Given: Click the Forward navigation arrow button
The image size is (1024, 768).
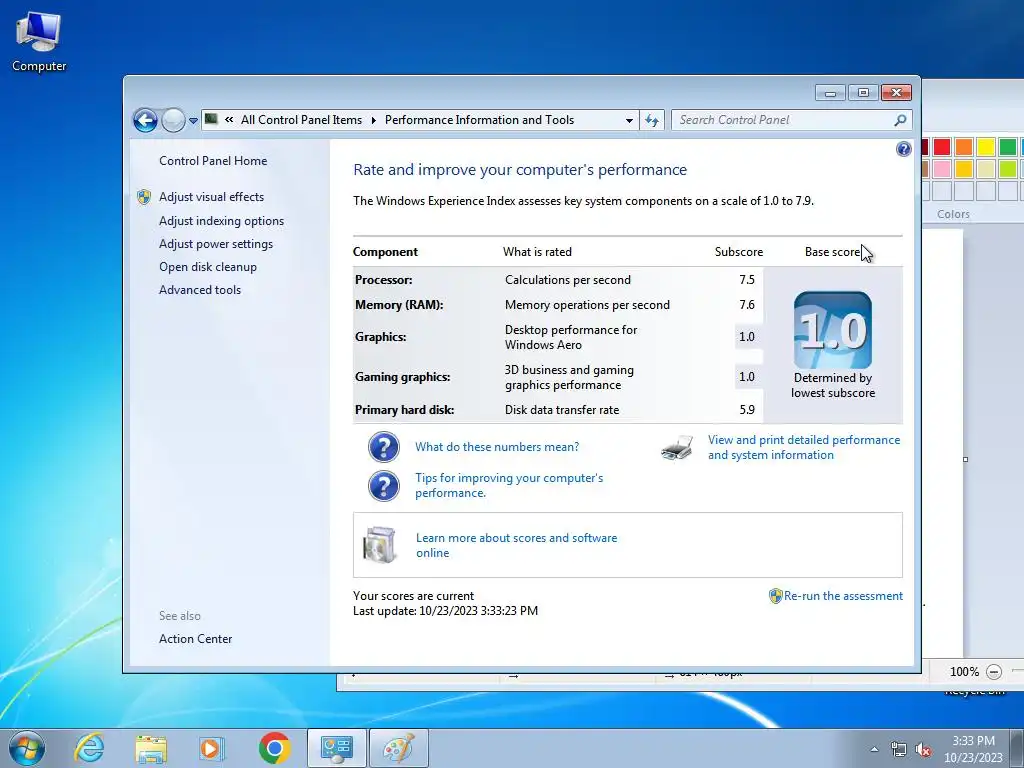Looking at the screenshot, I should coord(173,120).
